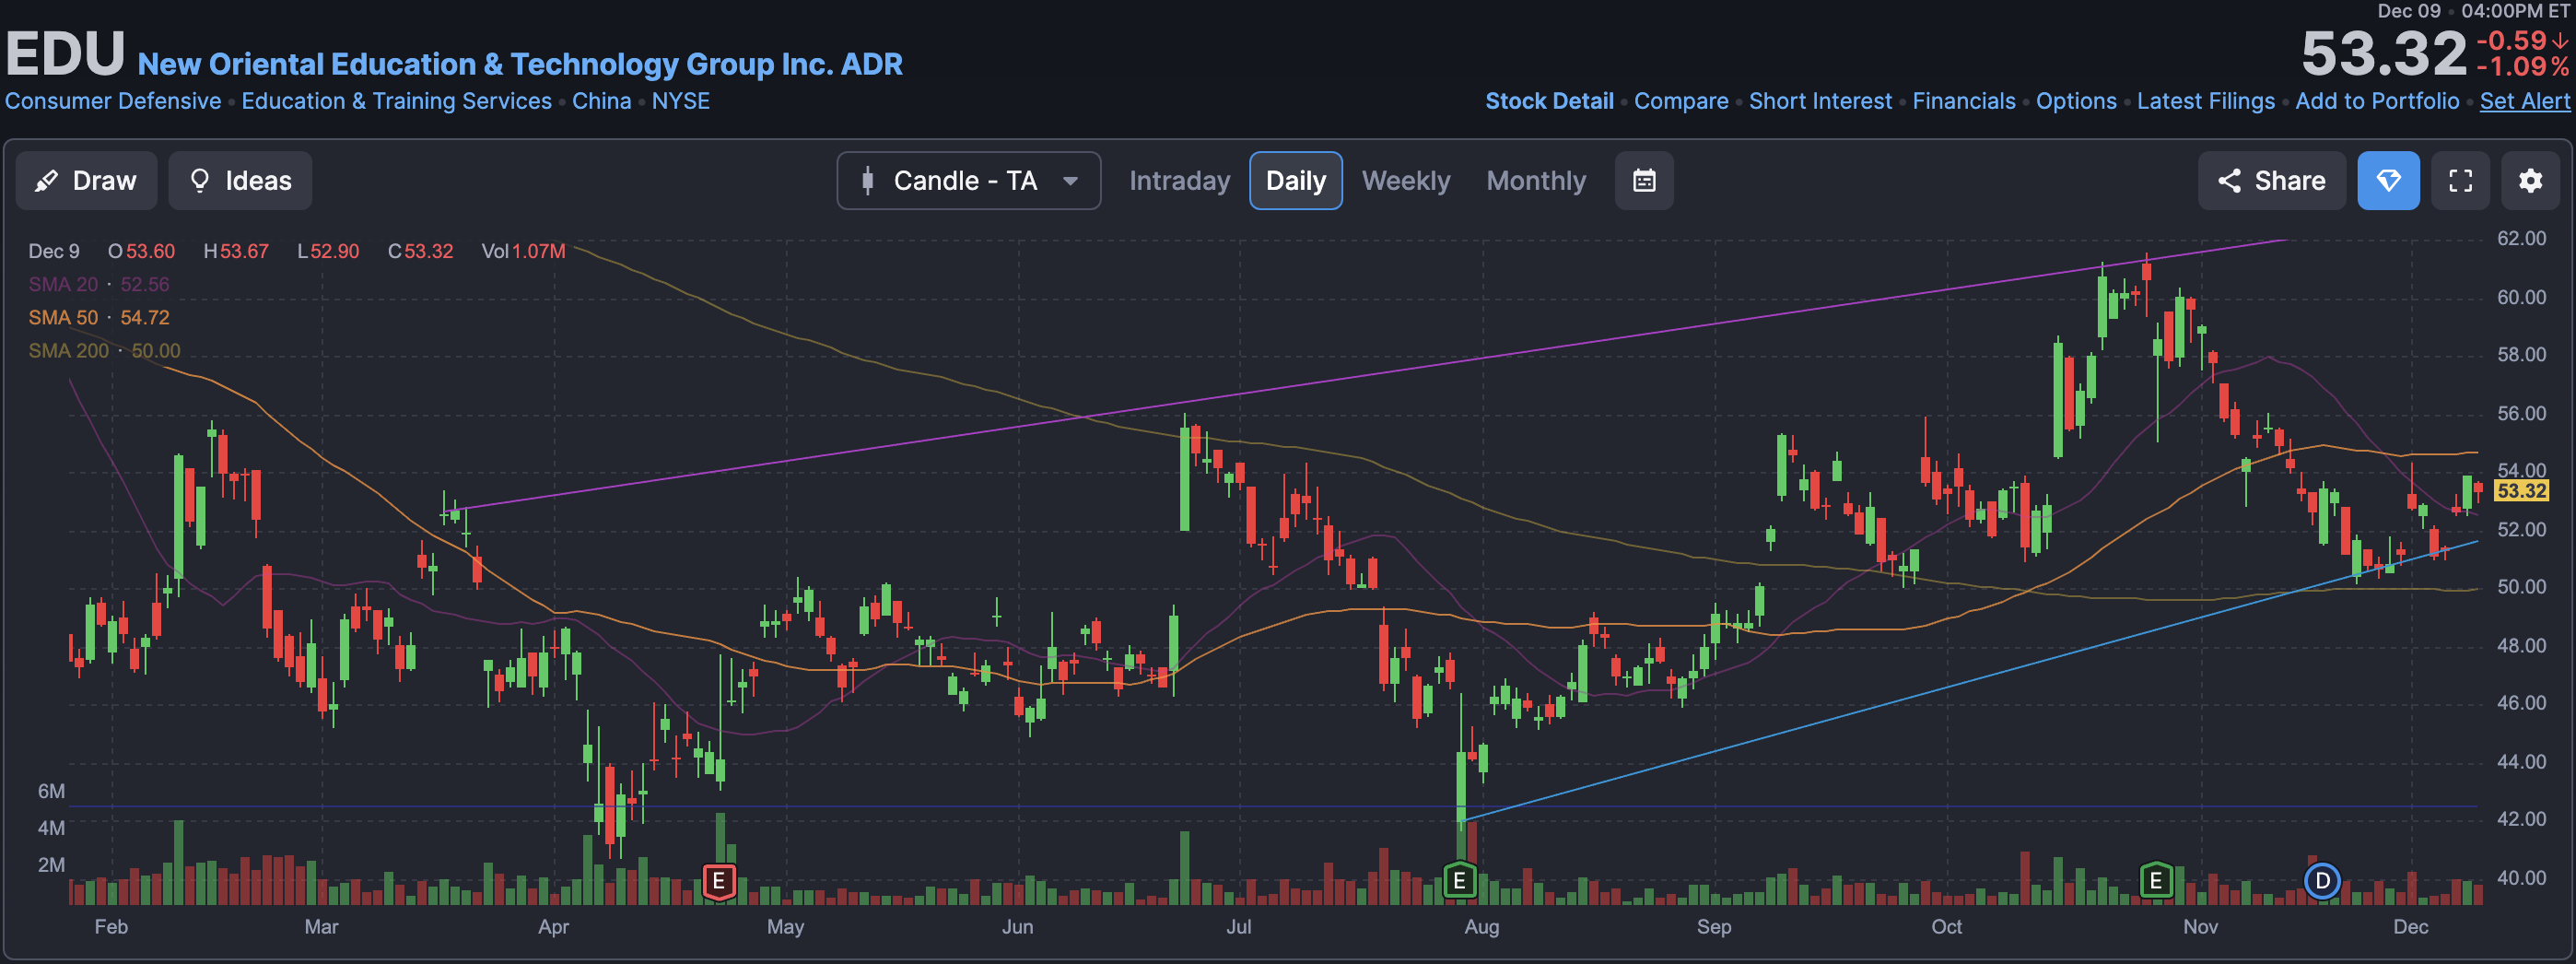
Task: Click the 62.00 price axis label
Action: (2521, 238)
